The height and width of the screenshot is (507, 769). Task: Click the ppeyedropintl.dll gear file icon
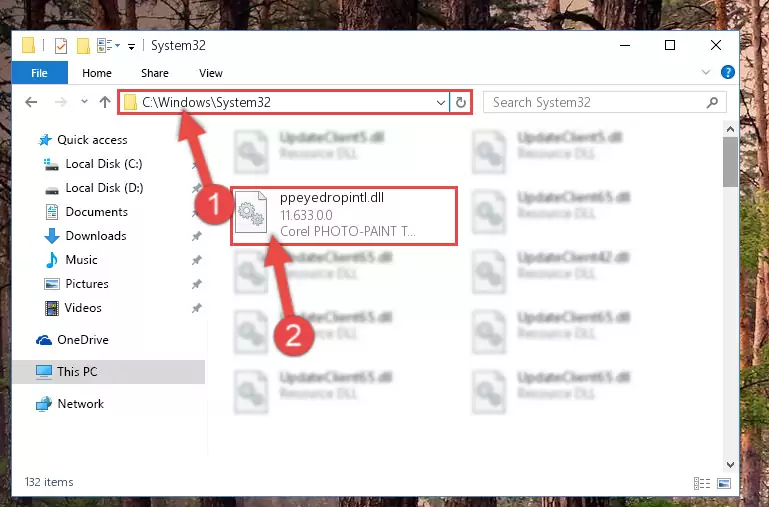251,212
